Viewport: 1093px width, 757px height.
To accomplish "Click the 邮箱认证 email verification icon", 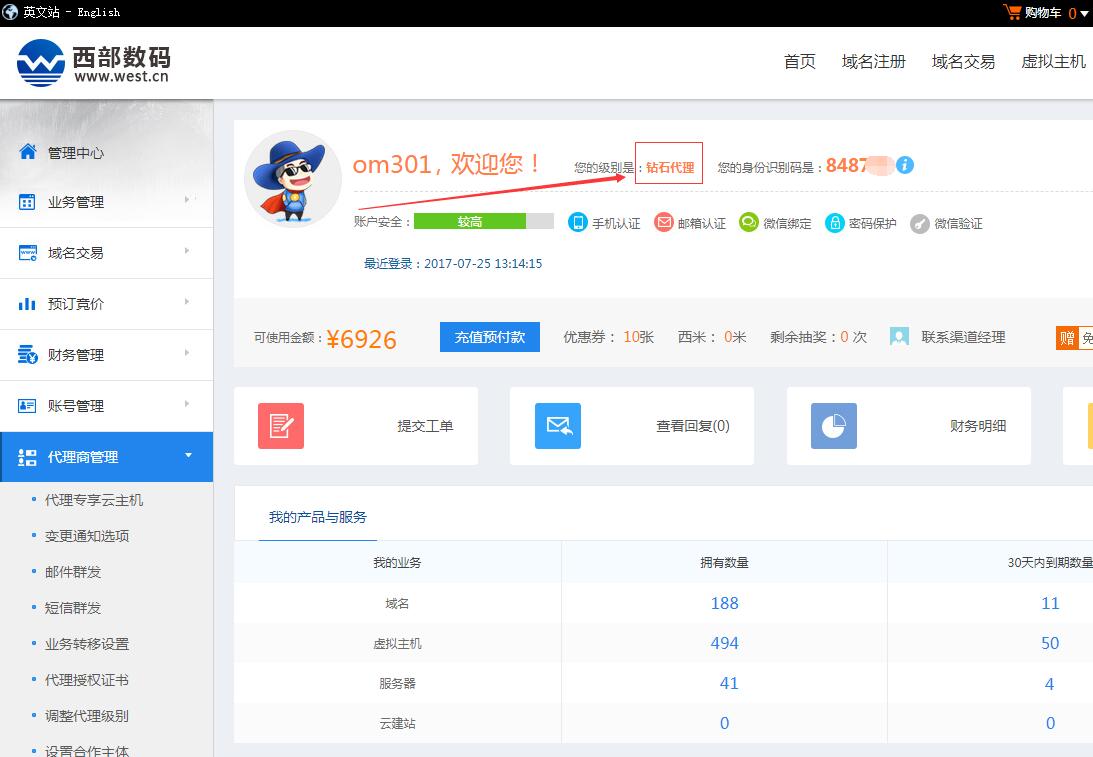I will tap(664, 222).
